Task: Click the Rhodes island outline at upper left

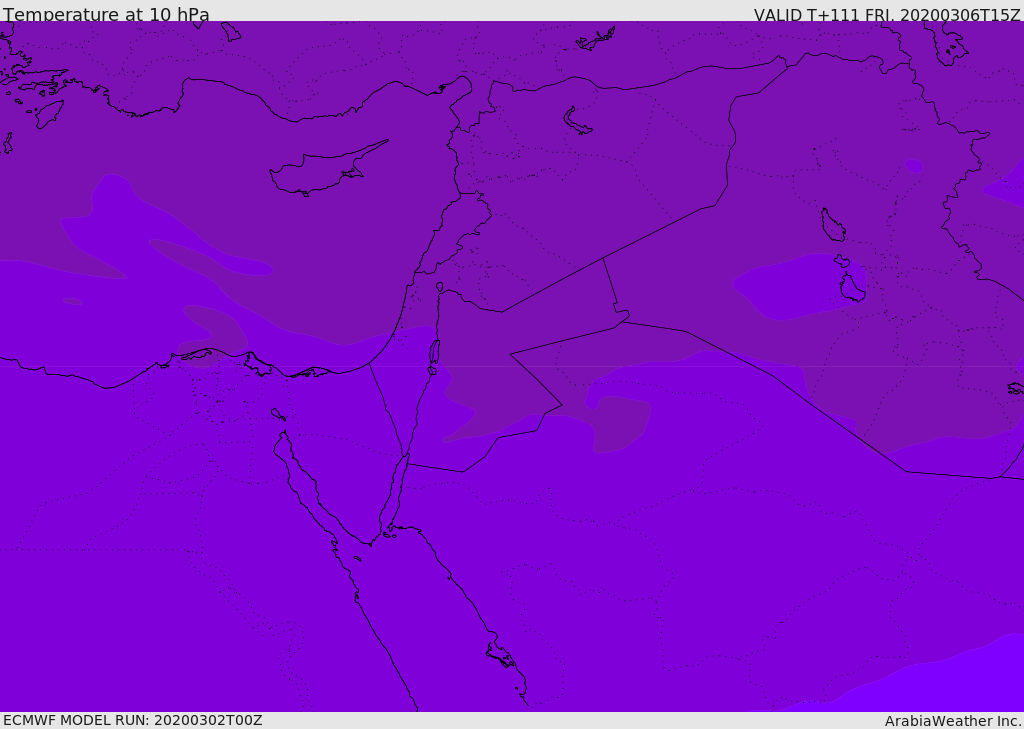Action: pos(48,113)
